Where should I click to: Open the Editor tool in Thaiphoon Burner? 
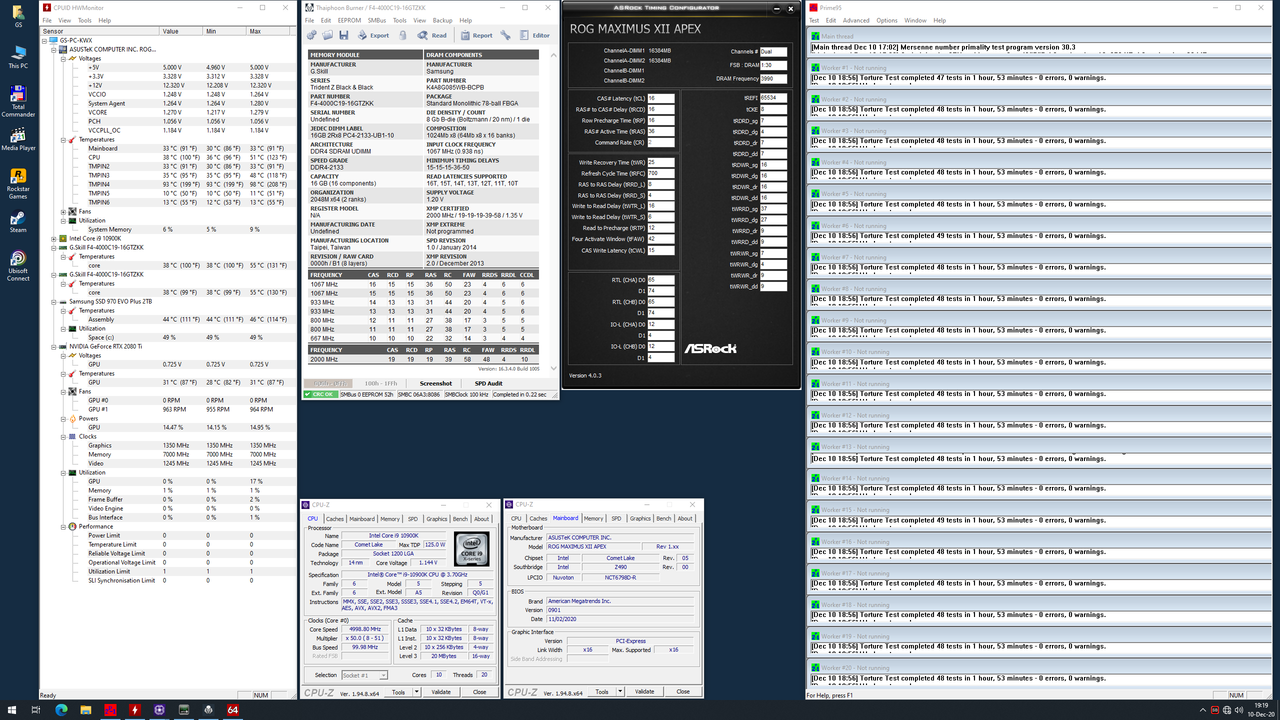[534, 35]
